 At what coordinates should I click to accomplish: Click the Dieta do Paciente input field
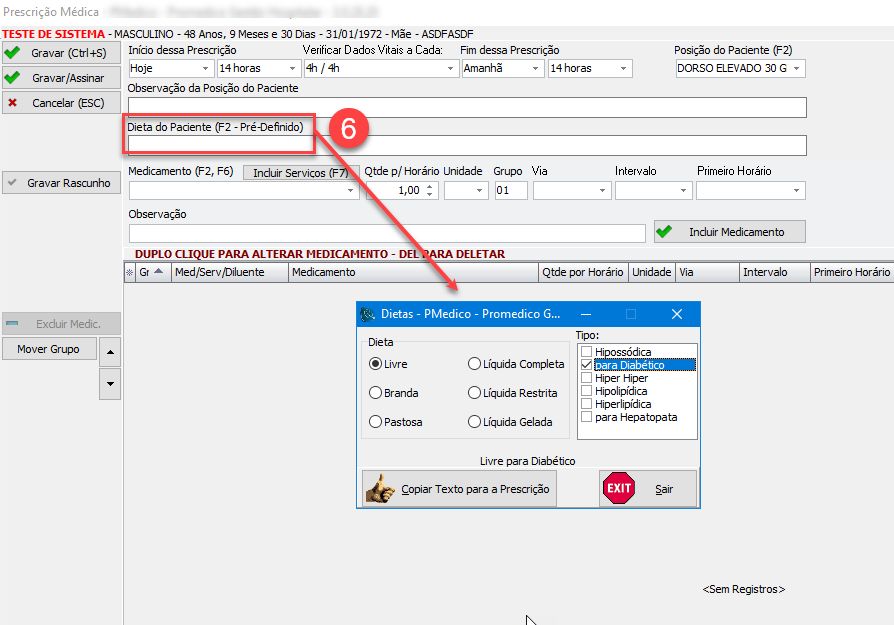466,146
